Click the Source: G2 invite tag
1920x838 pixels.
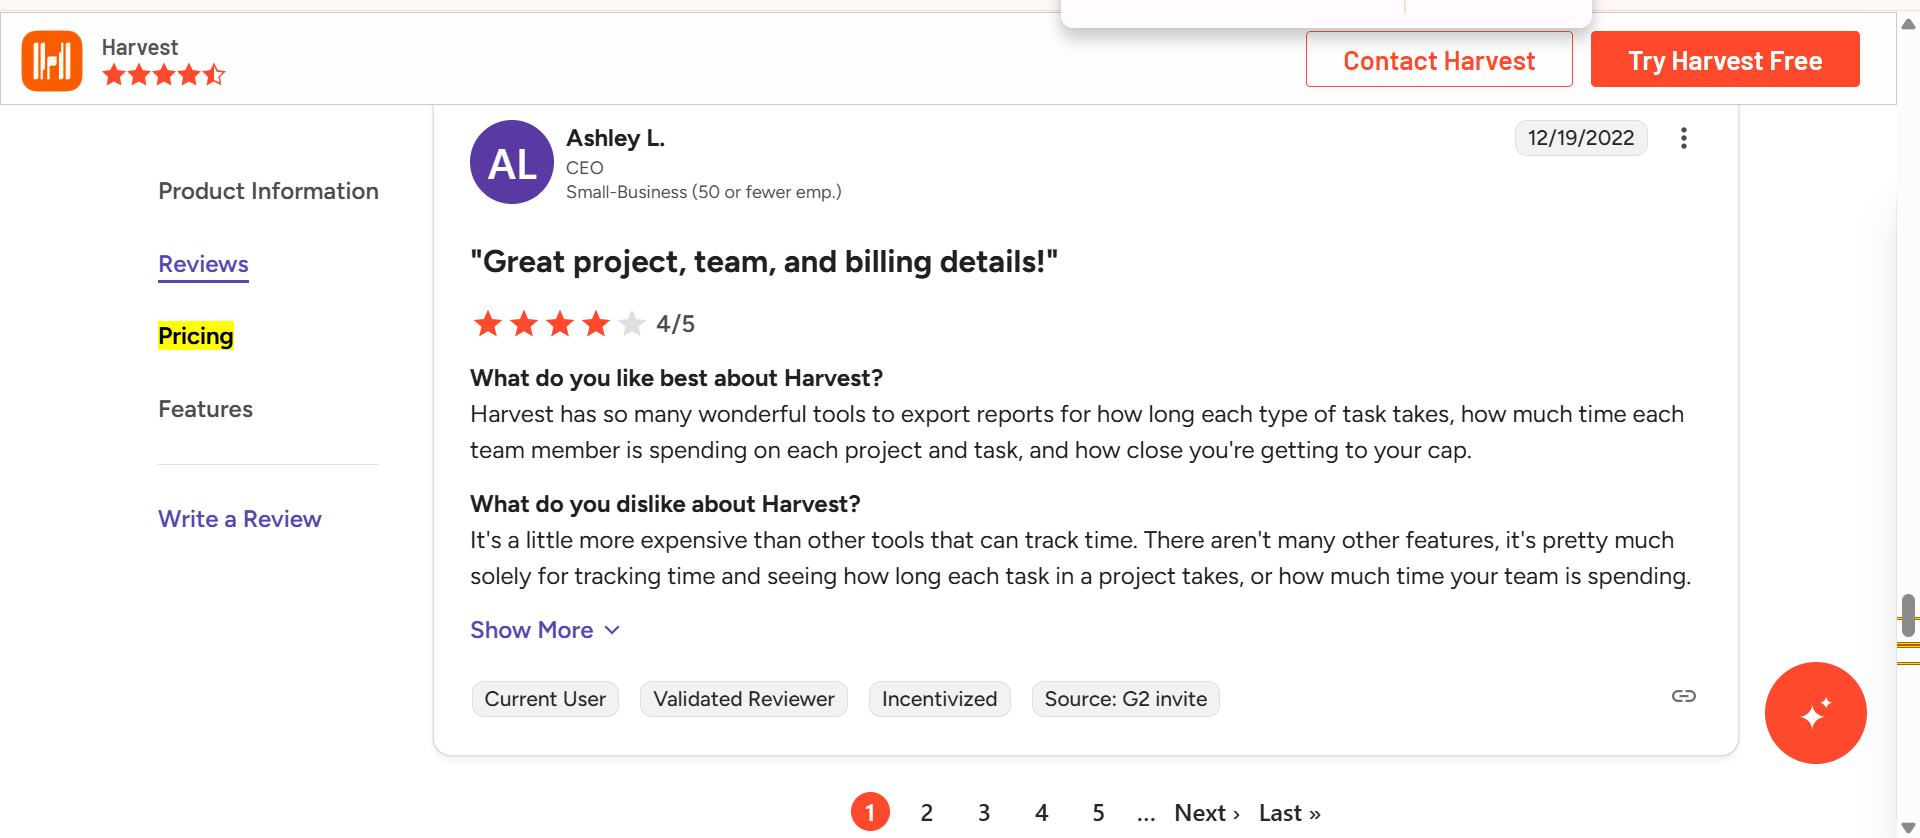[x=1125, y=699]
